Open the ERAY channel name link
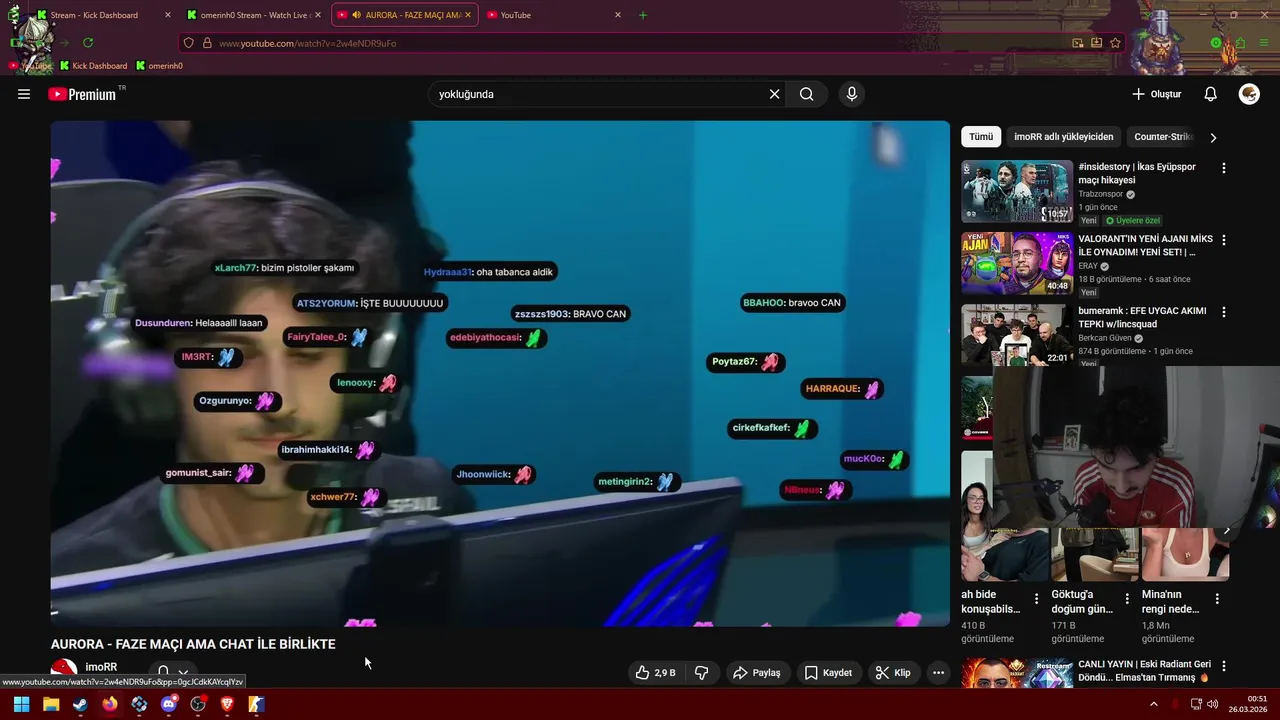 [1088, 266]
